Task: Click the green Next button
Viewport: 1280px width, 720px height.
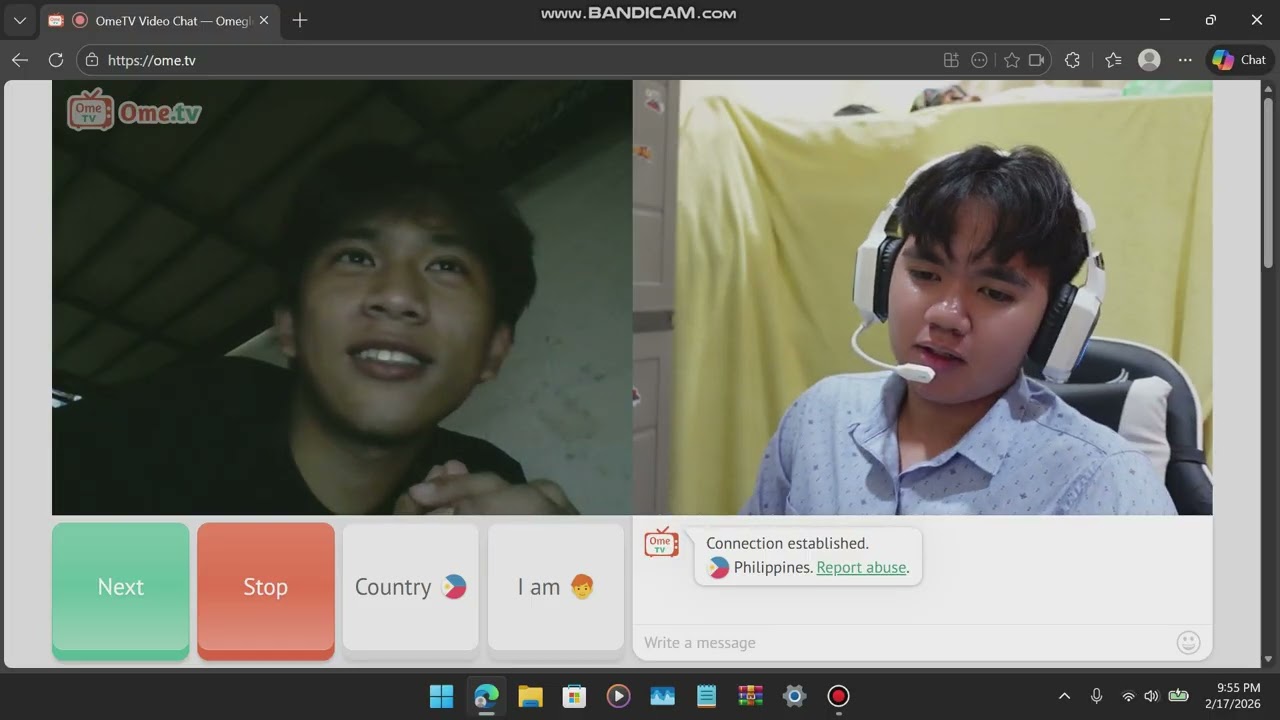Action: (x=120, y=588)
